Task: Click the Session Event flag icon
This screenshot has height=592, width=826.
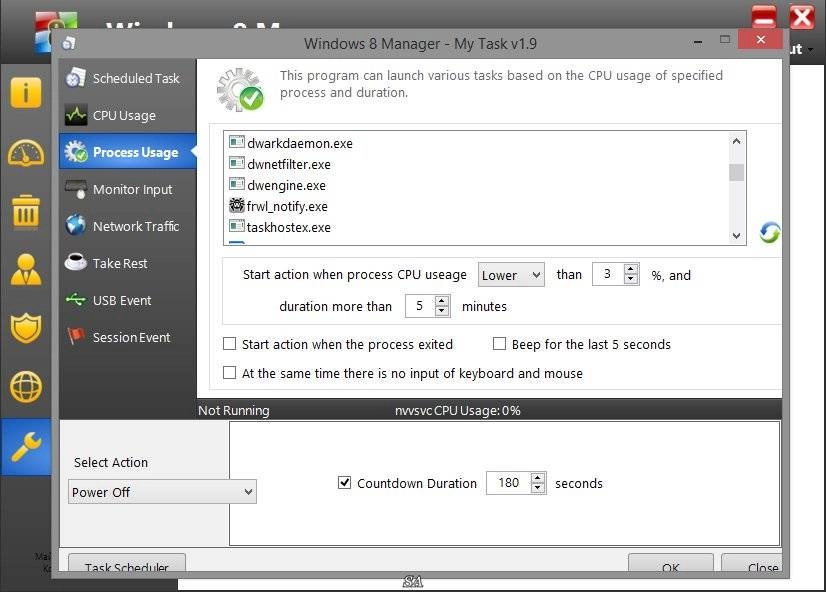Action: [x=76, y=336]
